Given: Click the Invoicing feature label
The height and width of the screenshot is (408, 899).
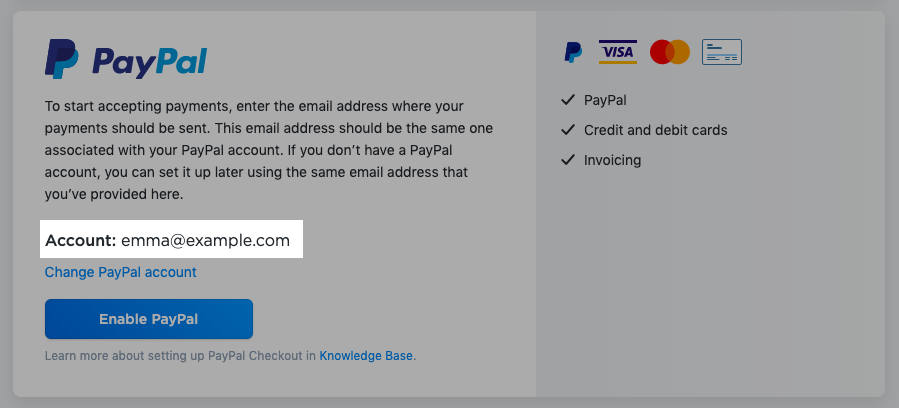Looking at the screenshot, I should [612, 160].
